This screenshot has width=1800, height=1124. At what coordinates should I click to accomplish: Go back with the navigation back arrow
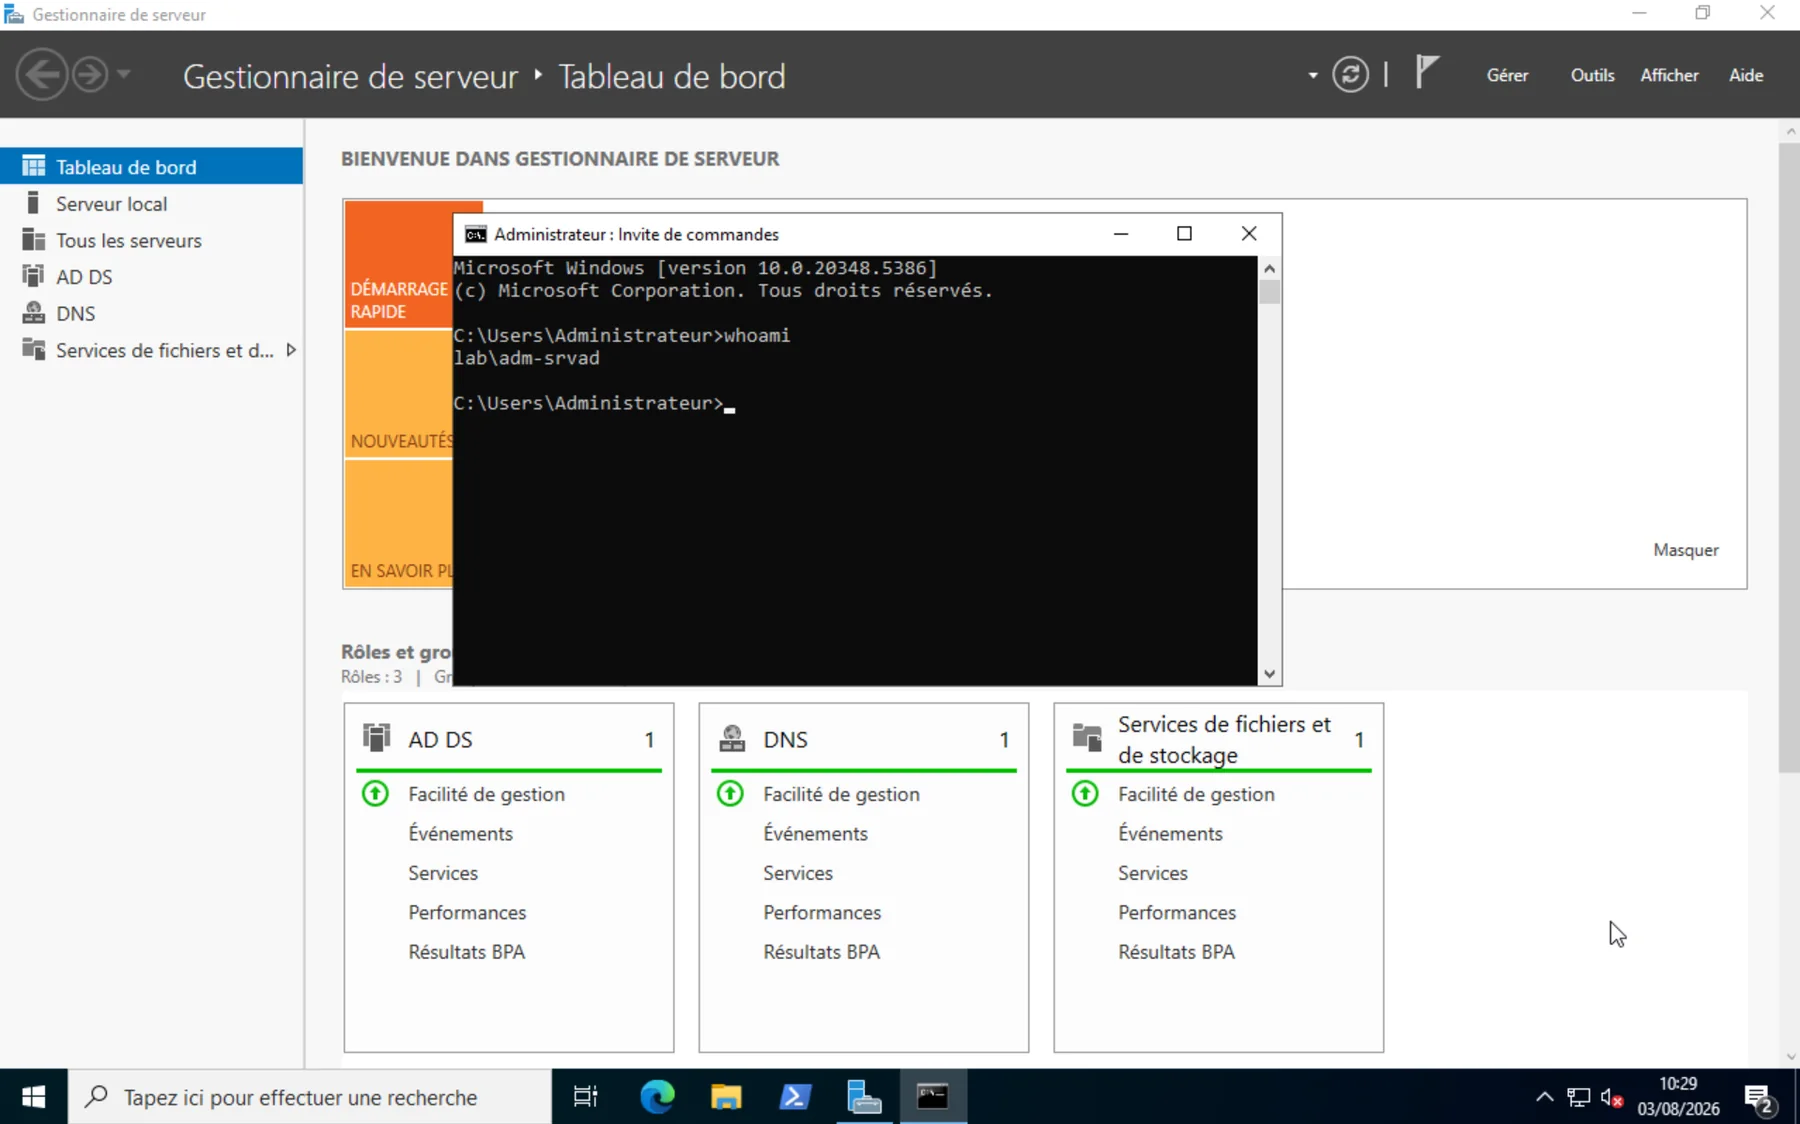click(x=42, y=75)
